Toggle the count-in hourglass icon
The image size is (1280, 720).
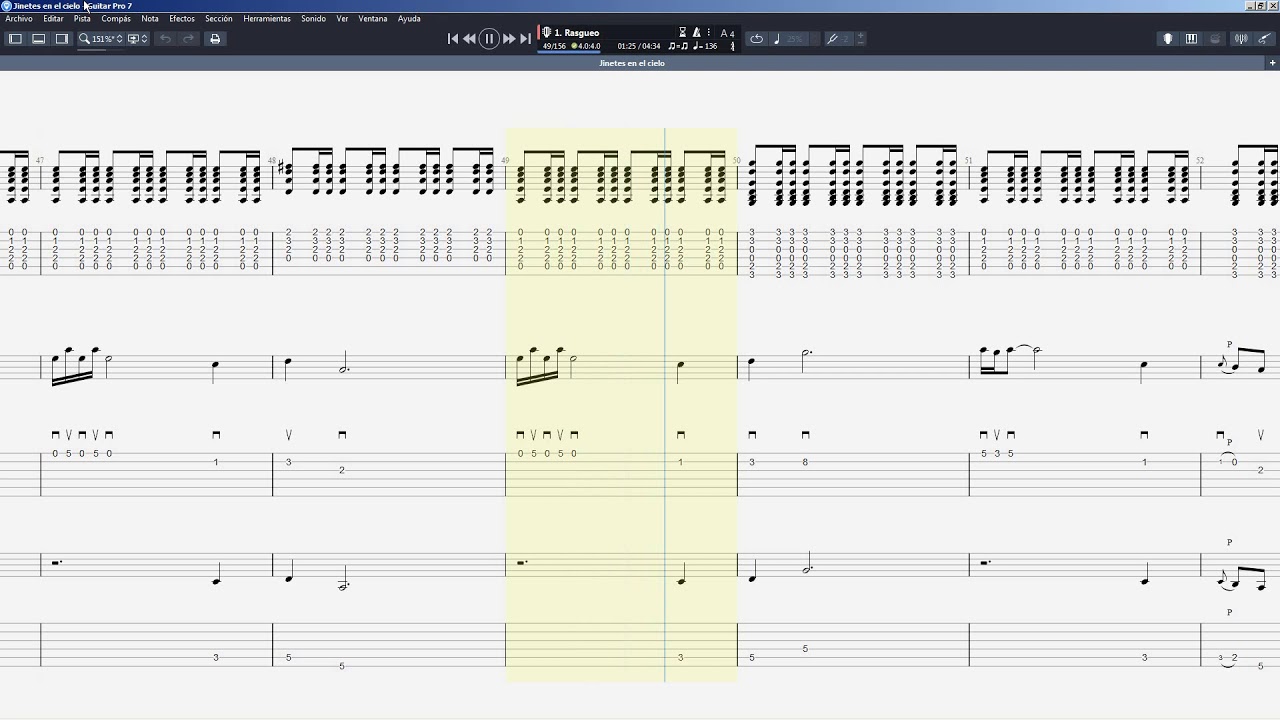click(x=683, y=33)
